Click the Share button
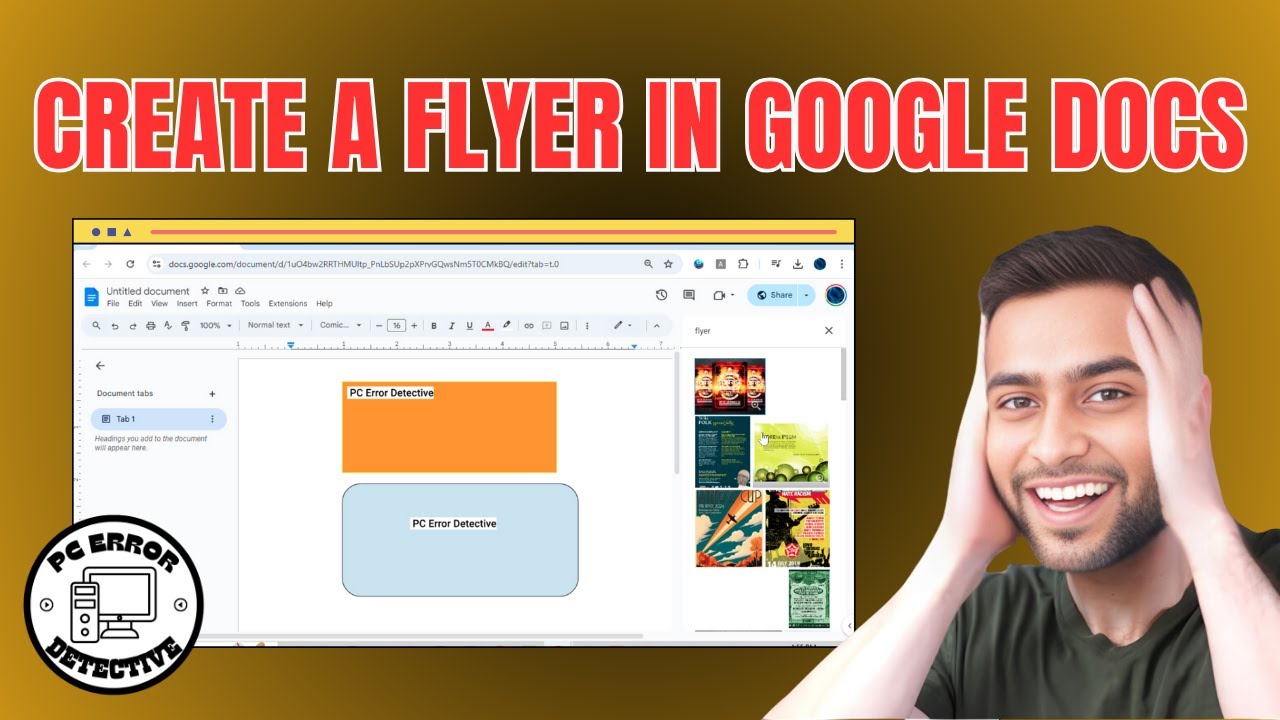This screenshot has height=720, width=1280. pos(773,295)
